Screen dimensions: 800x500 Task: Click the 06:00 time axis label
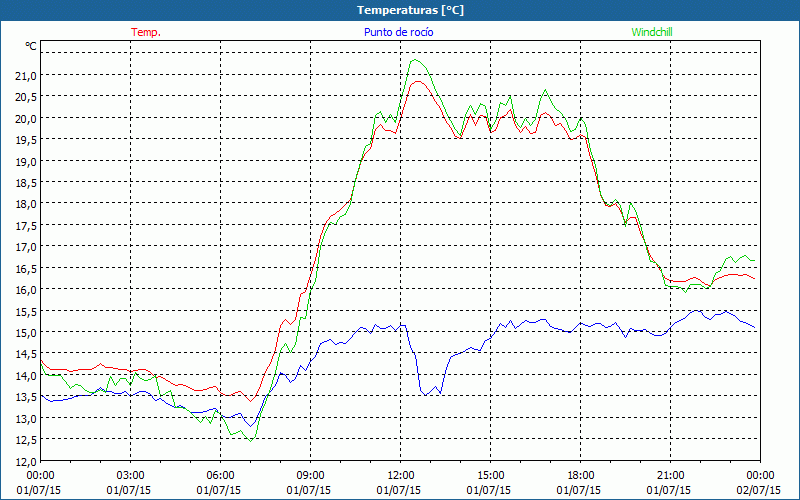pyautogui.click(x=220, y=476)
